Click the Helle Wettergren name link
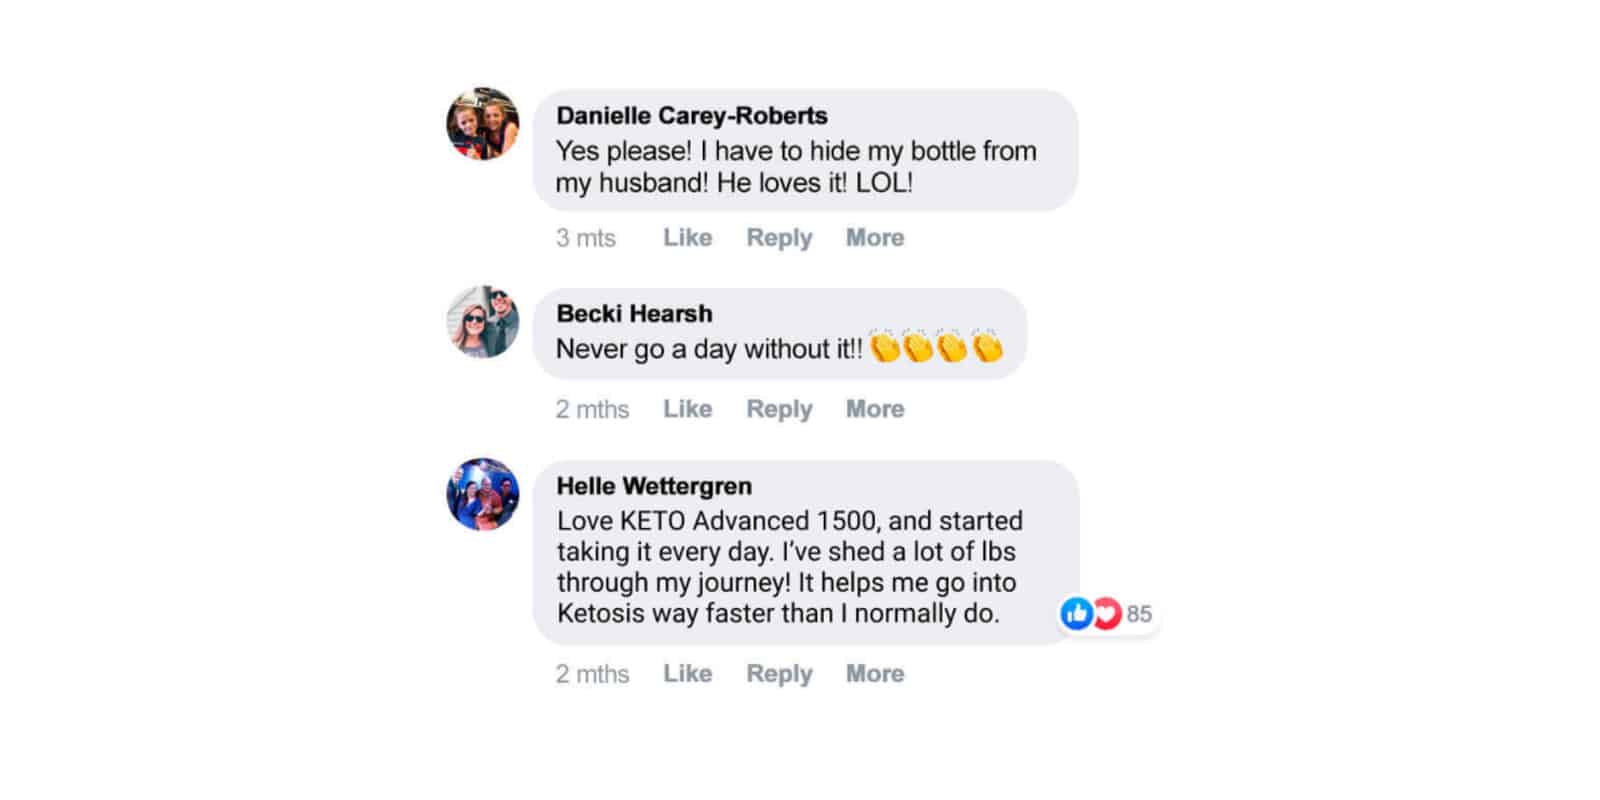1600x800 pixels. coord(654,487)
